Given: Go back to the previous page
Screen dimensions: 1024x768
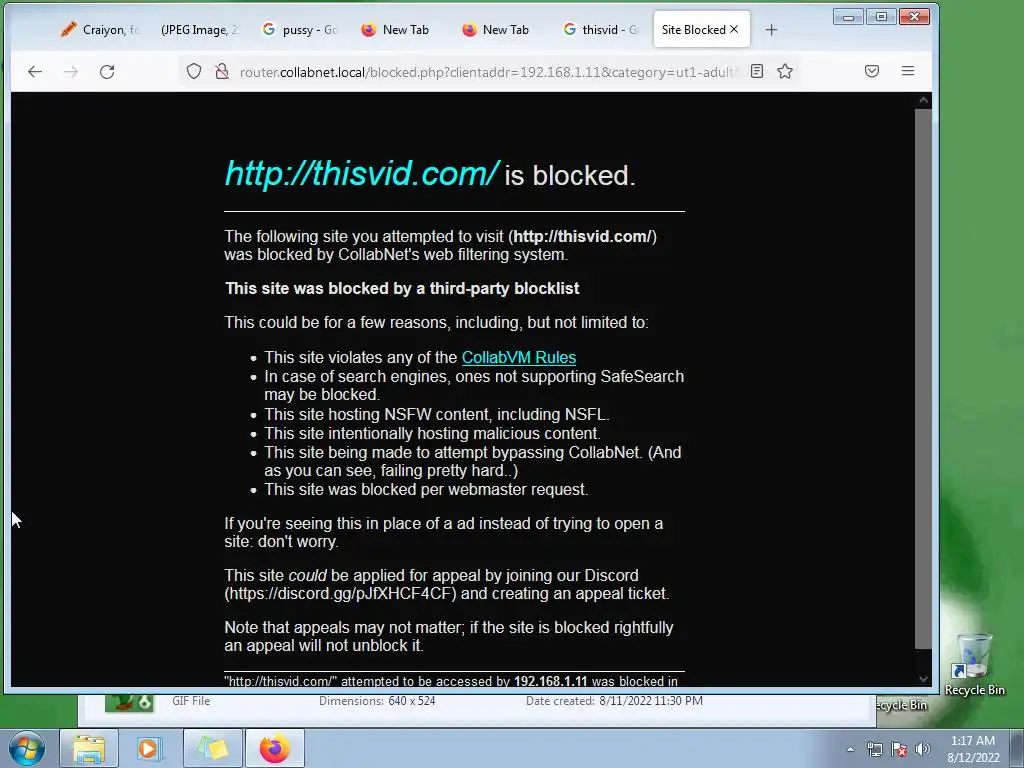Looking at the screenshot, I should coord(35,72).
